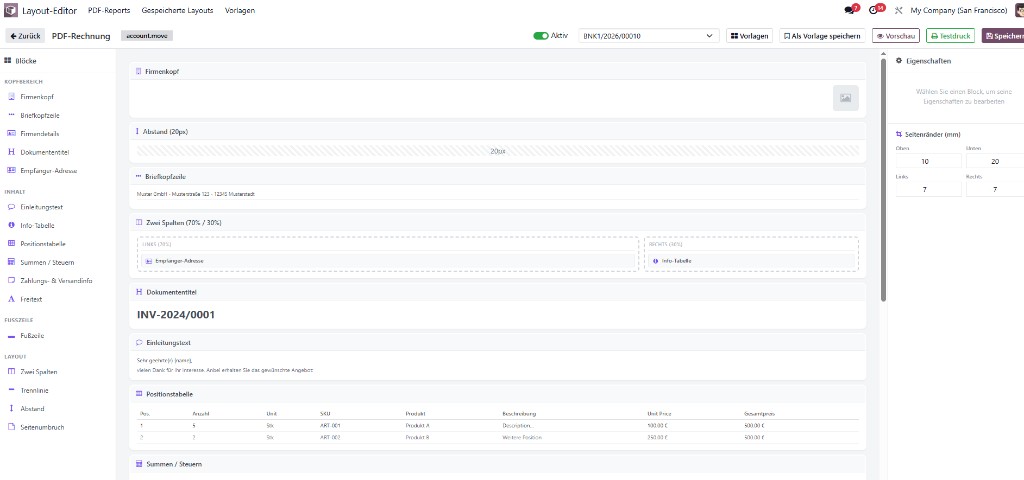Set the Unten margin field
1024x480 pixels.
[x=995, y=161]
